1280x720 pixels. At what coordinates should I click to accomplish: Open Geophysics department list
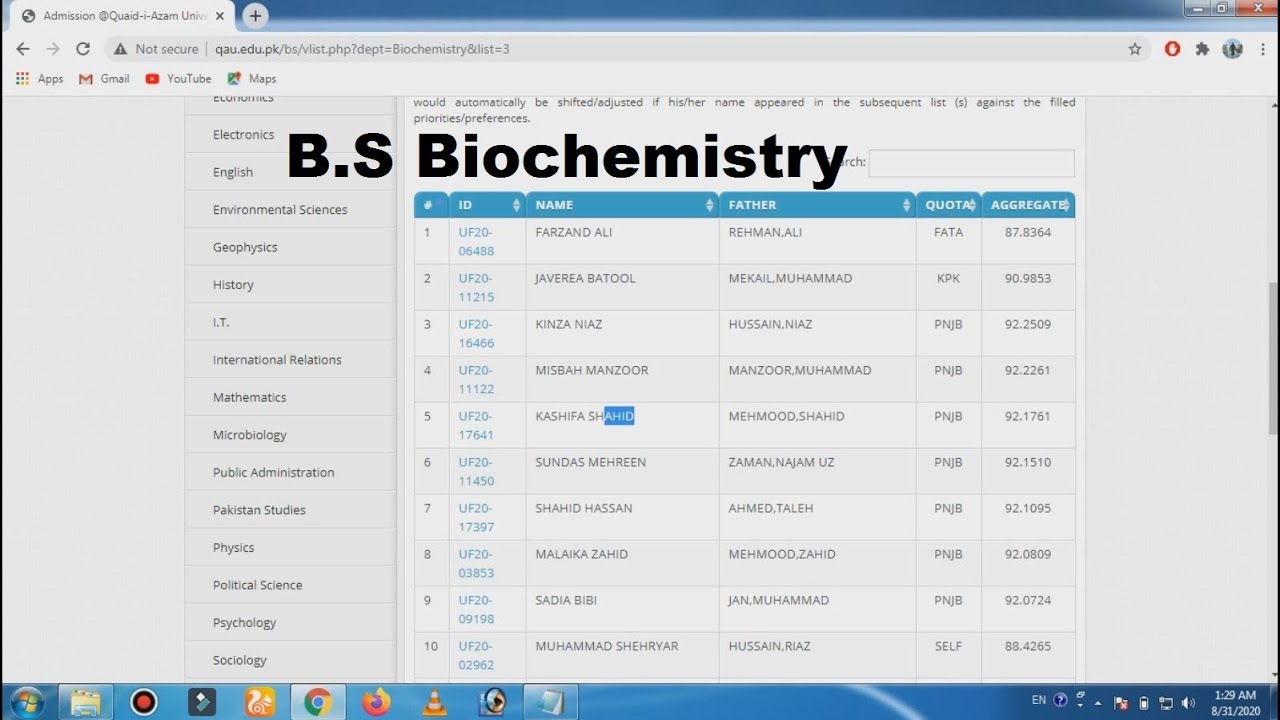coord(245,247)
